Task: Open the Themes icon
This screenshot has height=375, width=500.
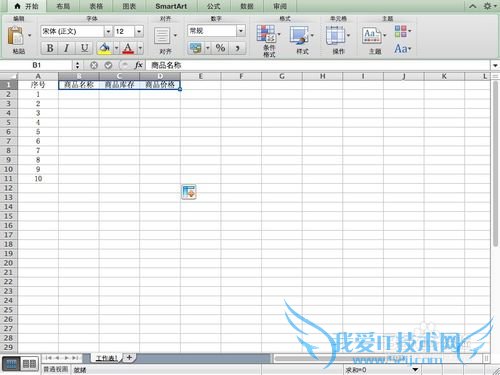Action: click(371, 36)
